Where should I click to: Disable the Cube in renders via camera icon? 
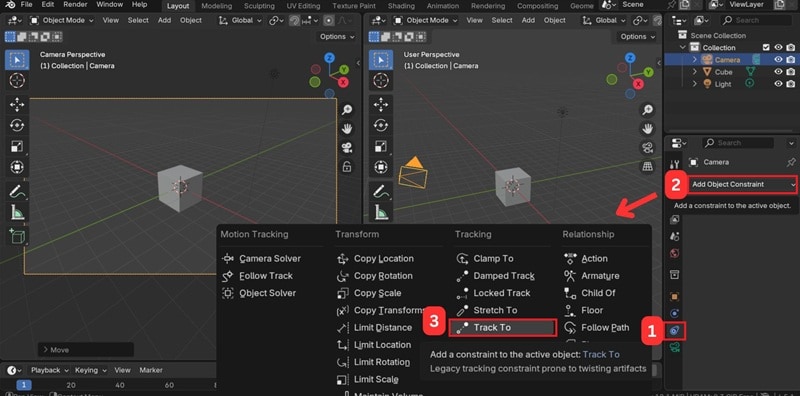click(x=791, y=71)
